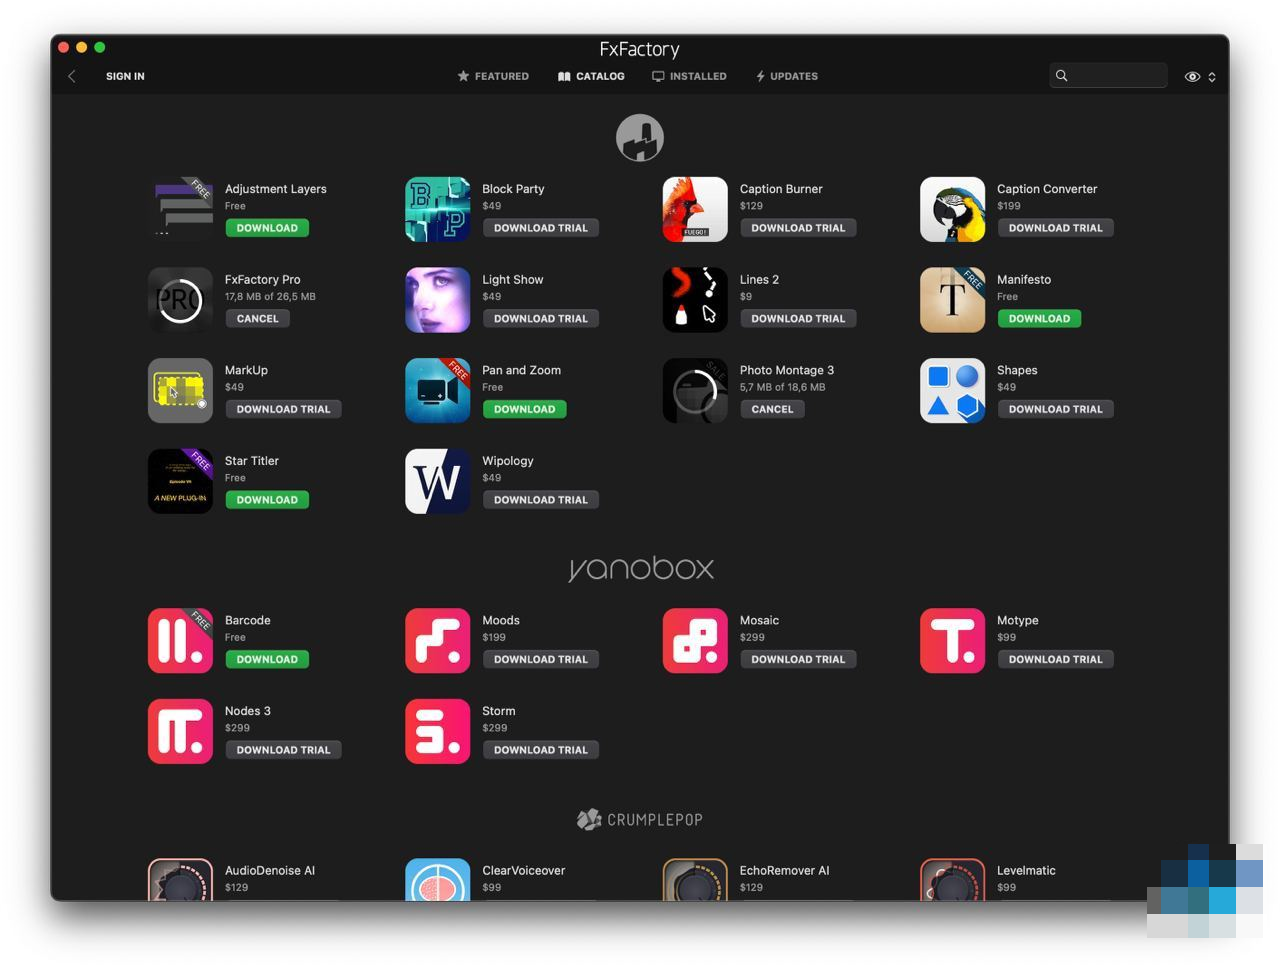1280x968 pixels.
Task: Open the Wipology W icon
Action: pos(437,481)
